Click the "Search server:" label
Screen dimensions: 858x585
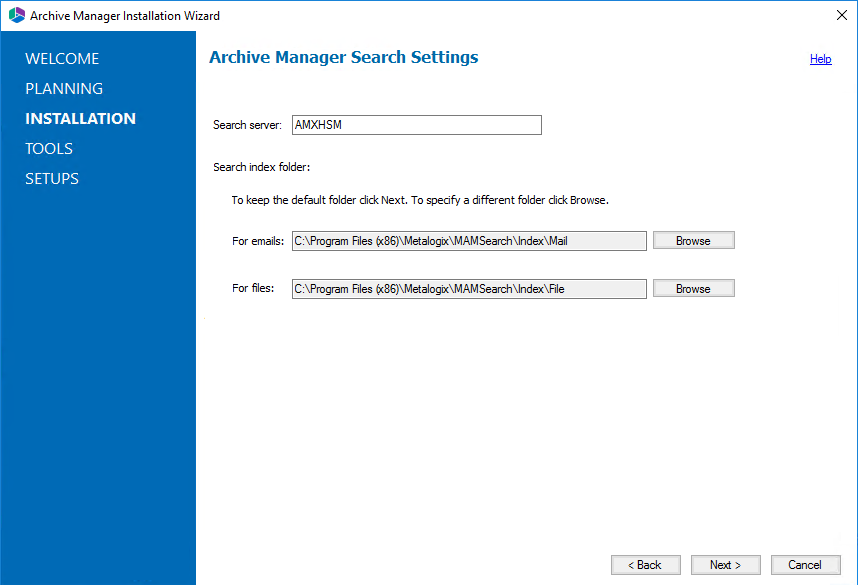[x=248, y=126]
